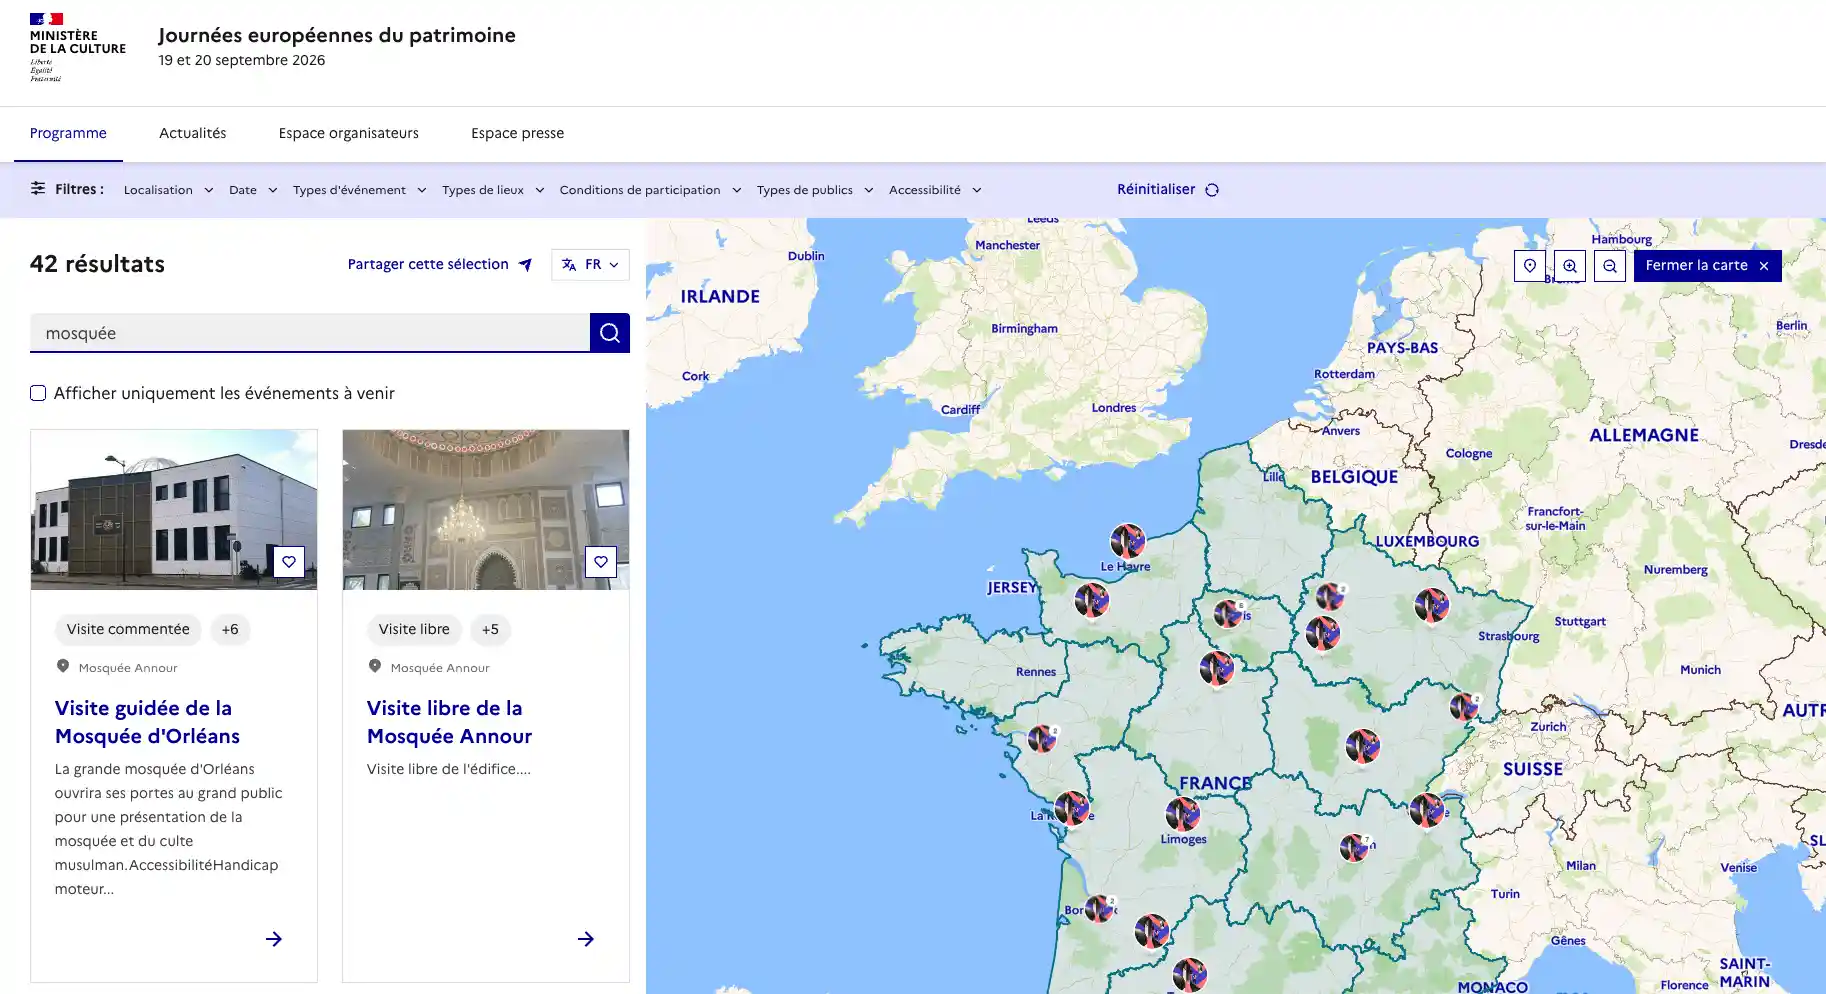Viewport: 1826px width, 994px height.
Task: Expand the Date filter
Action: [253, 190]
